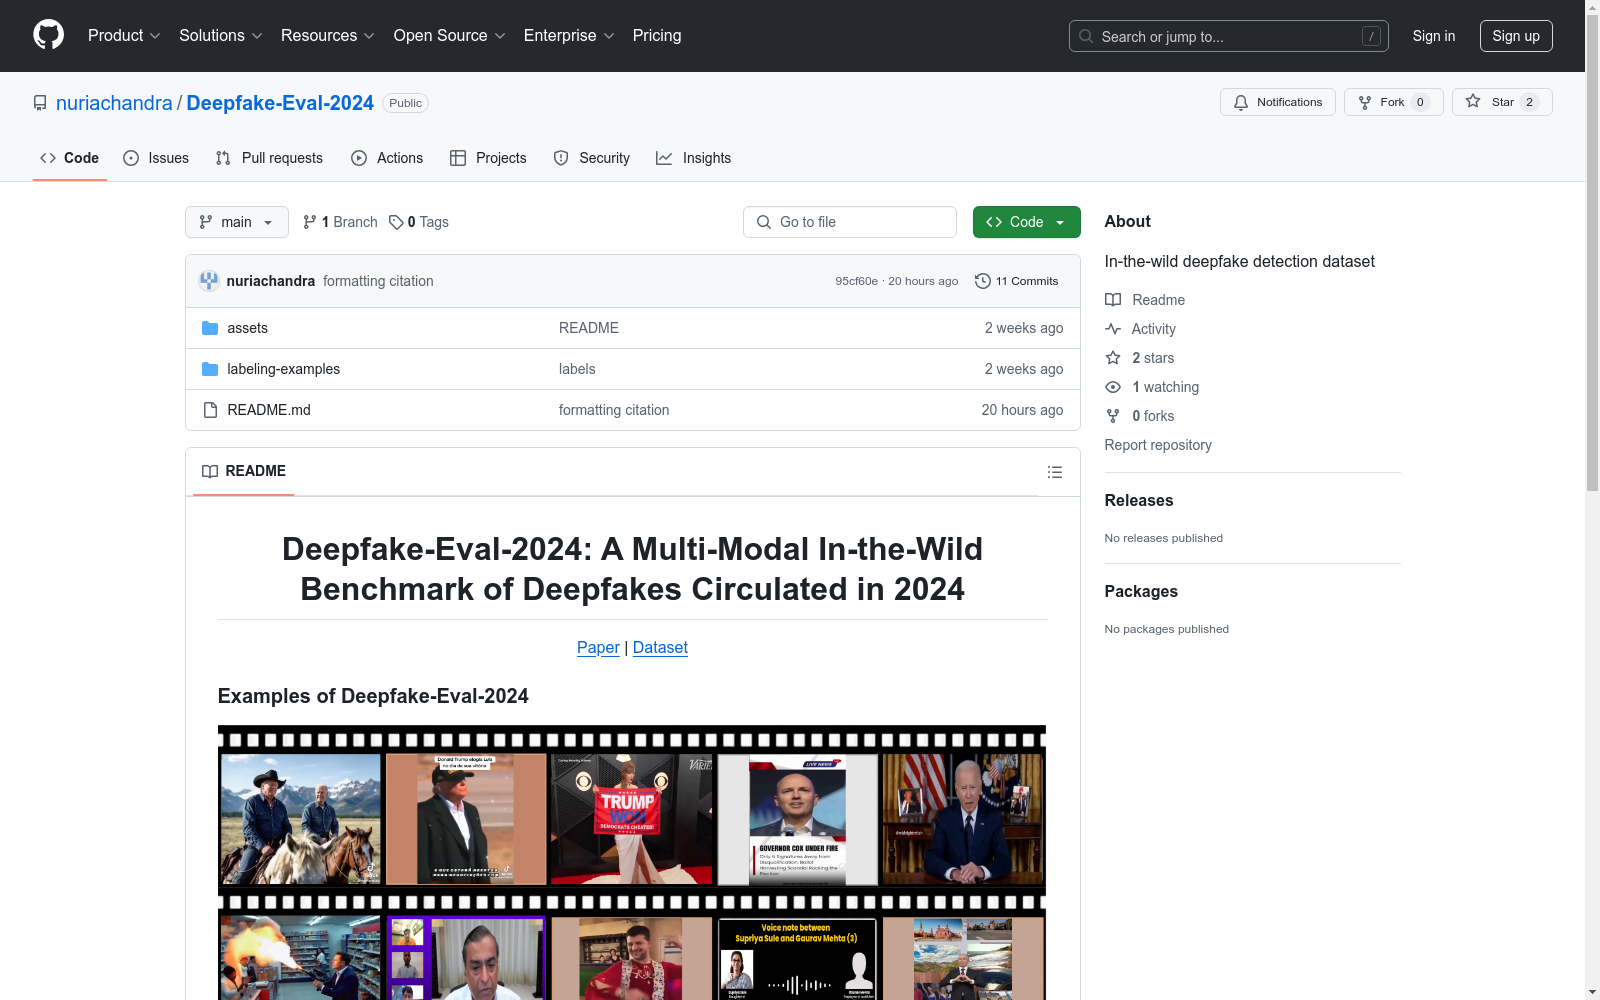Focus the Search or jump to field
Screen dimensions: 1600x1000
(1228, 36)
